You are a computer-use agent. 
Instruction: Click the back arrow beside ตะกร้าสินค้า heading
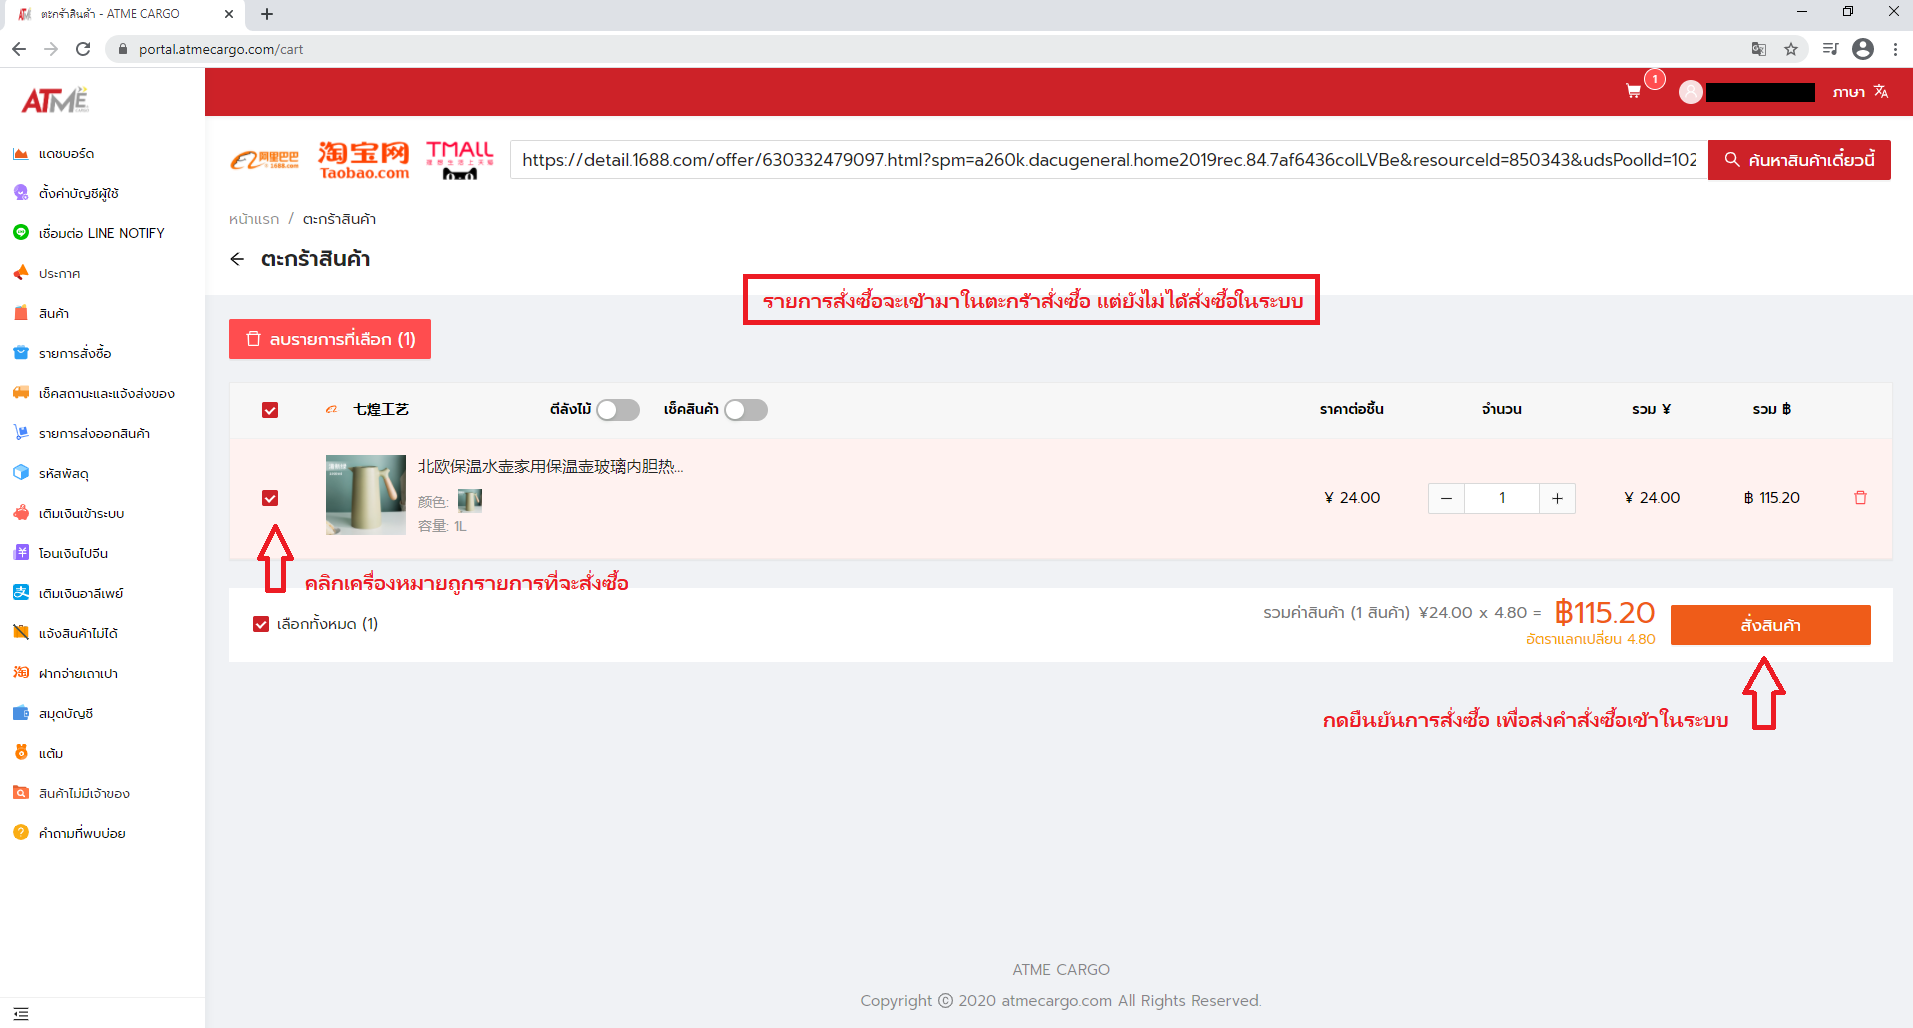coord(237,259)
